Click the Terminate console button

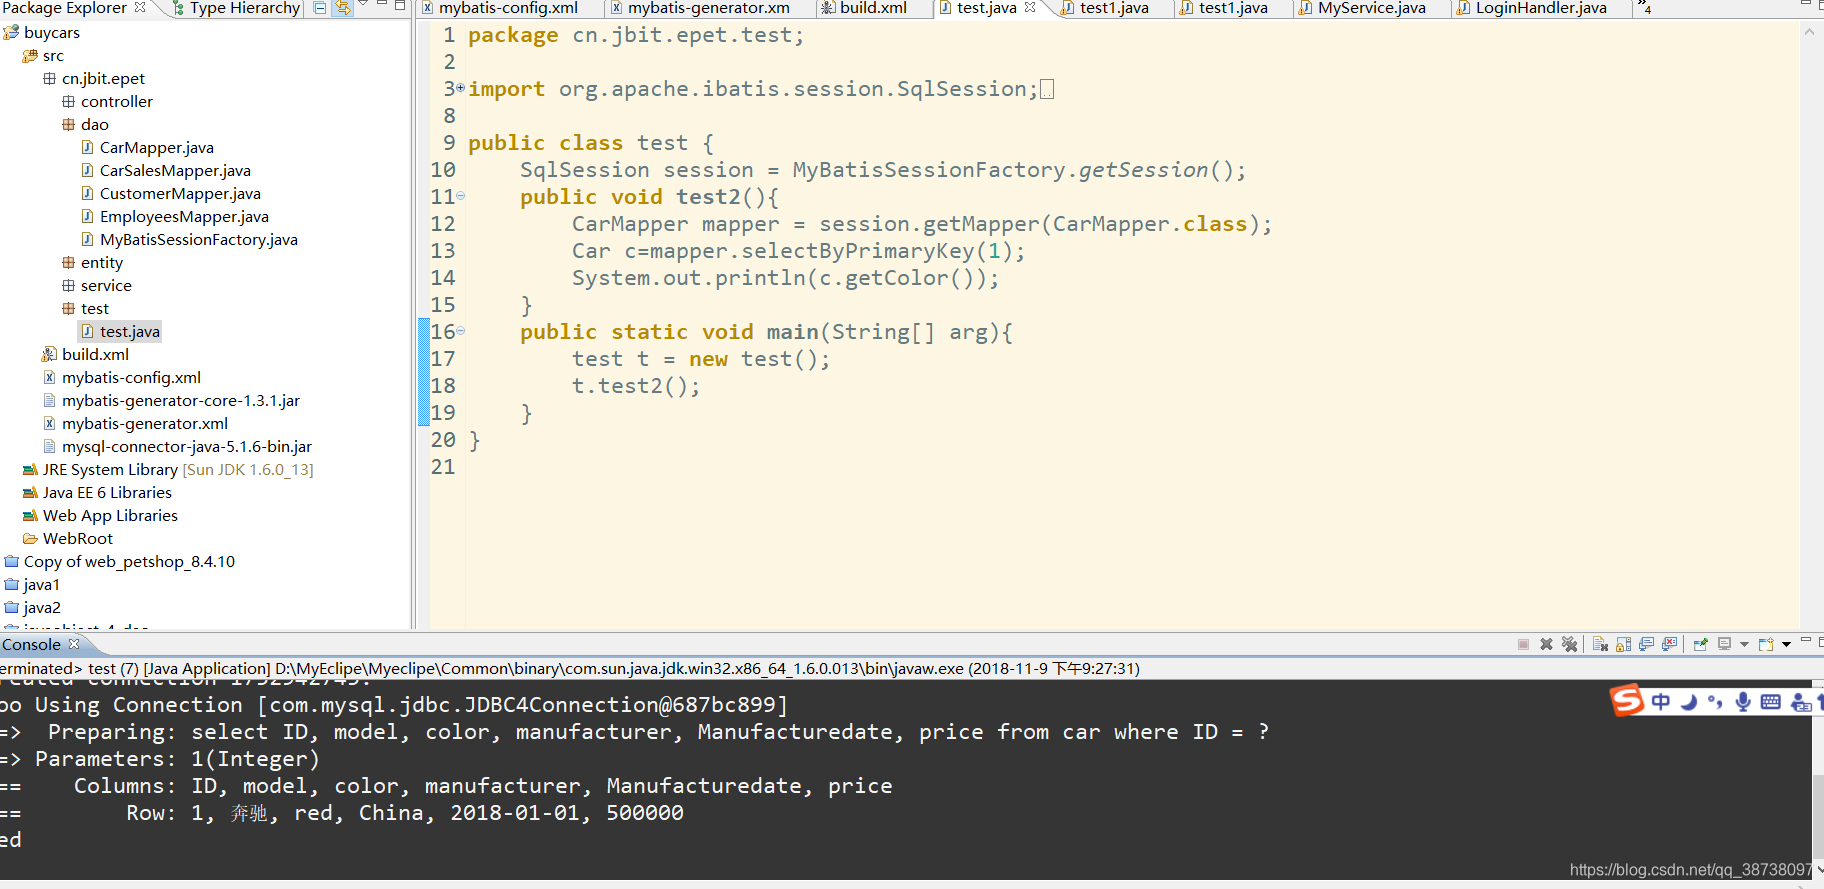1523,644
